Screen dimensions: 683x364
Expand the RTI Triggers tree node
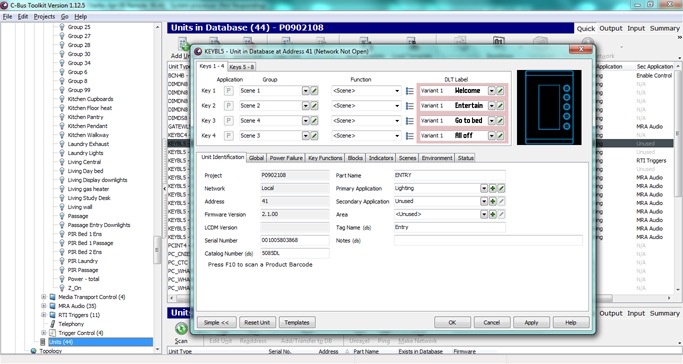(44, 315)
